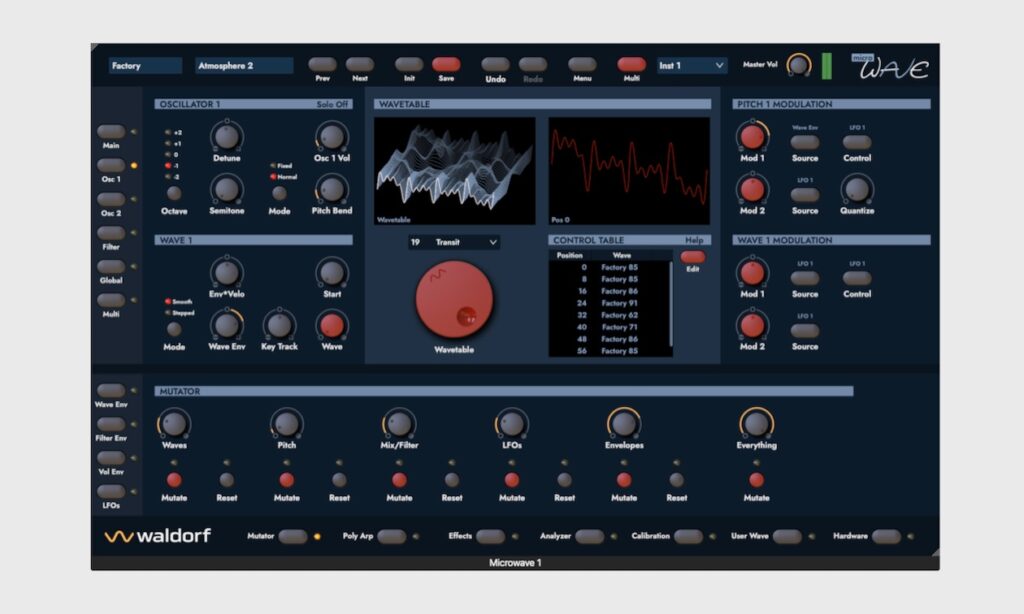Click the 3D wavetable display
The image size is (1024, 614).
coord(455,171)
